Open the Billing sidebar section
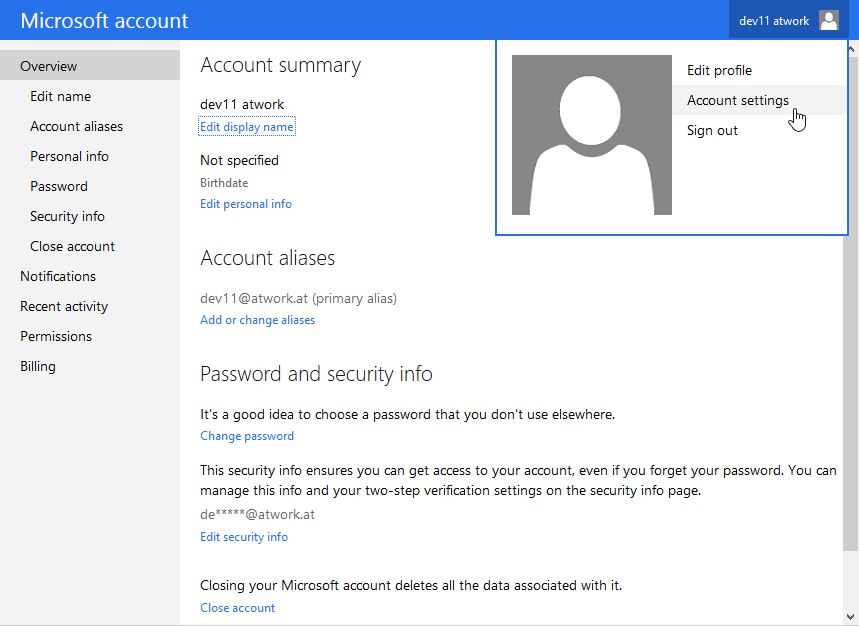 (x=38, y=366)
